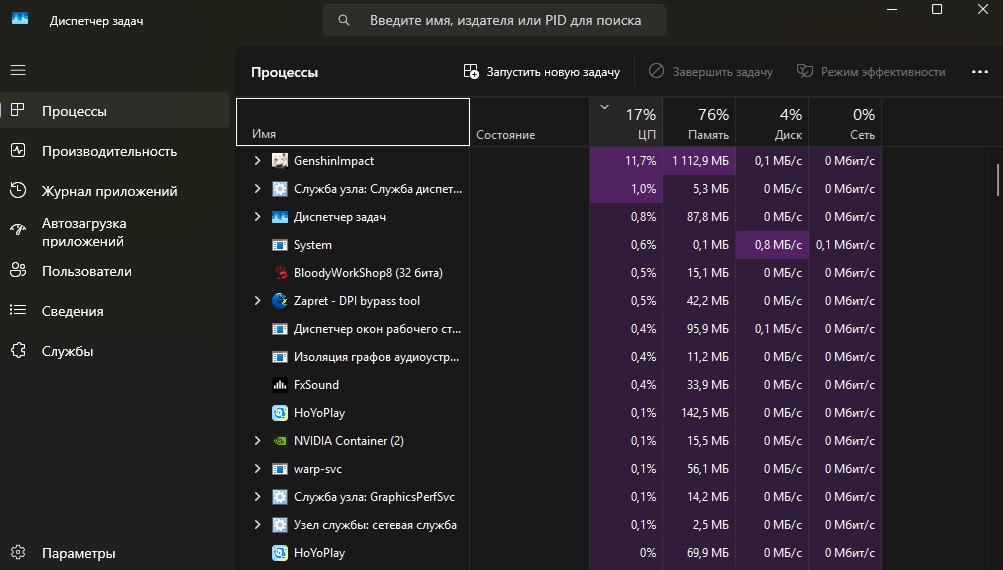Sort by the Имя column header
The width and height of the screenshot is (1003, 570).
click(353, 122)
